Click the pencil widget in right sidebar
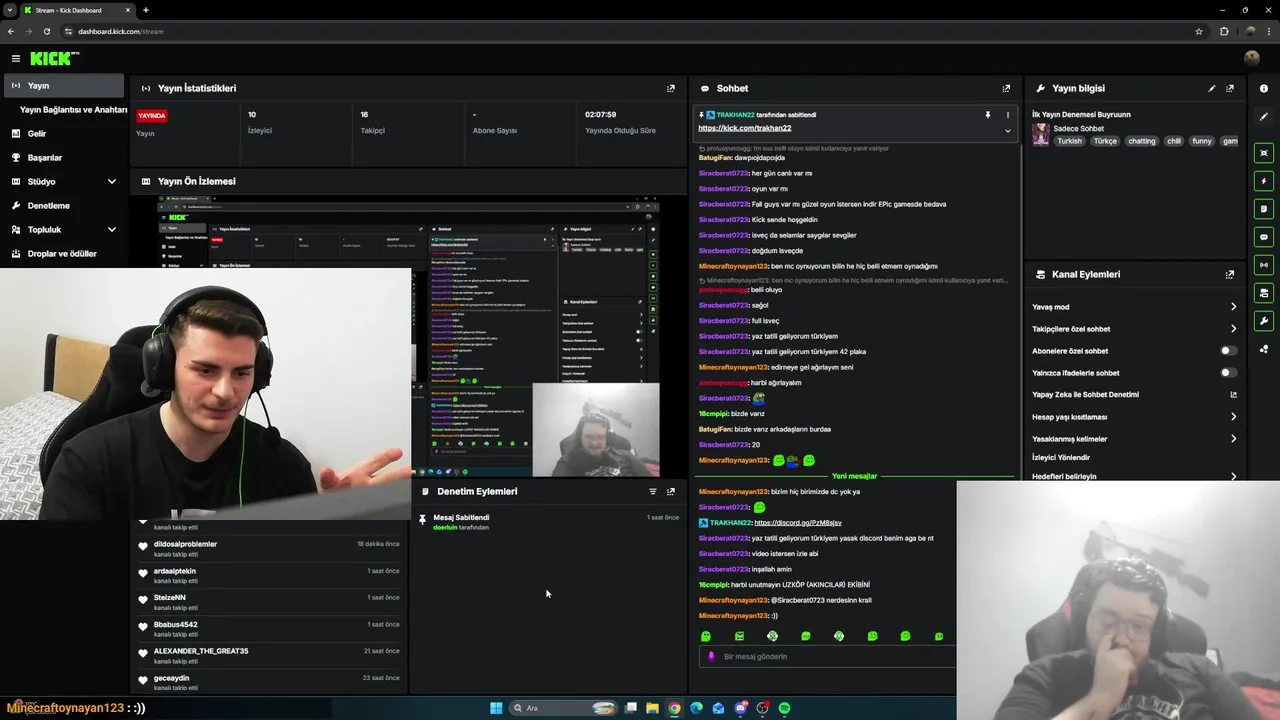Viewport: 1280px width, 720px height. tap(1264, 117)
